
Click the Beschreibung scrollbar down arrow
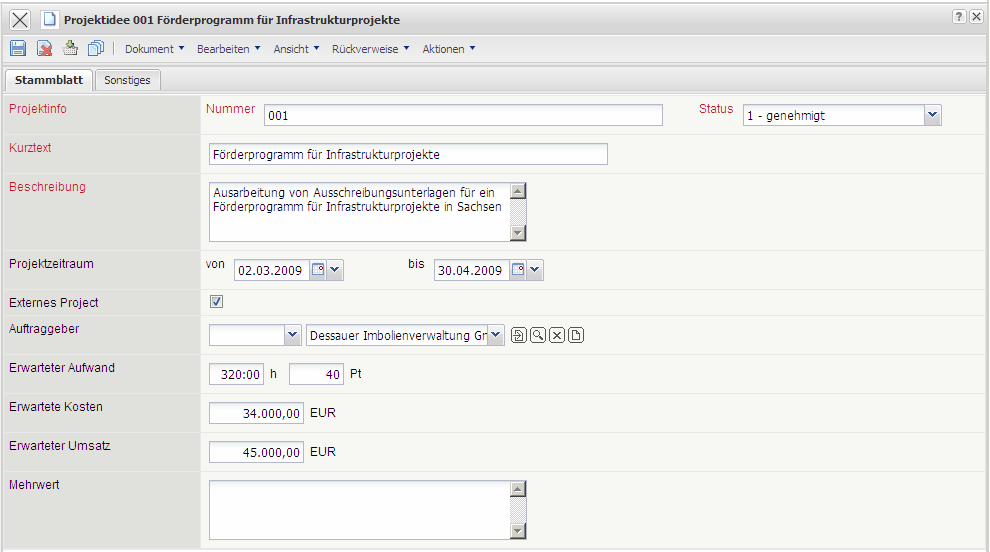[518, 233]
